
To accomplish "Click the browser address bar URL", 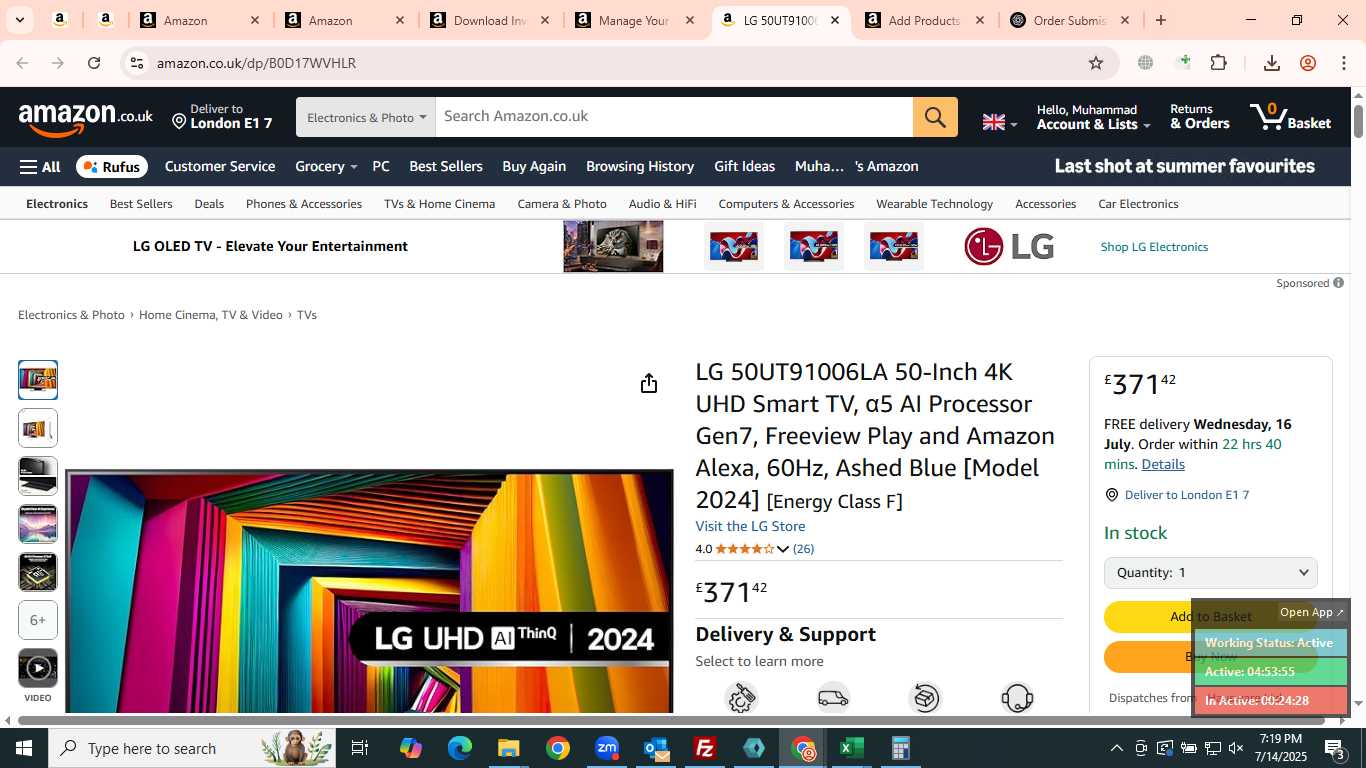I will click(256, 63).
